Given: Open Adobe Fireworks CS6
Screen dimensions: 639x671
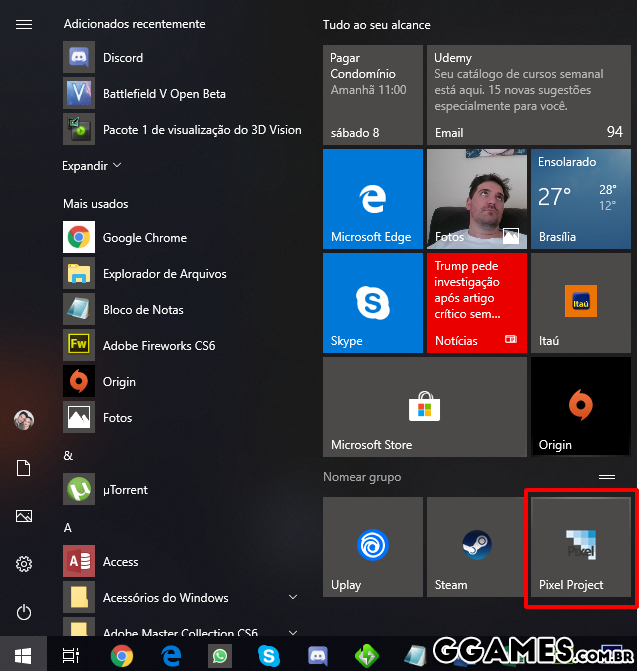Looking at the screenshot, I should [x=182, y=345].
